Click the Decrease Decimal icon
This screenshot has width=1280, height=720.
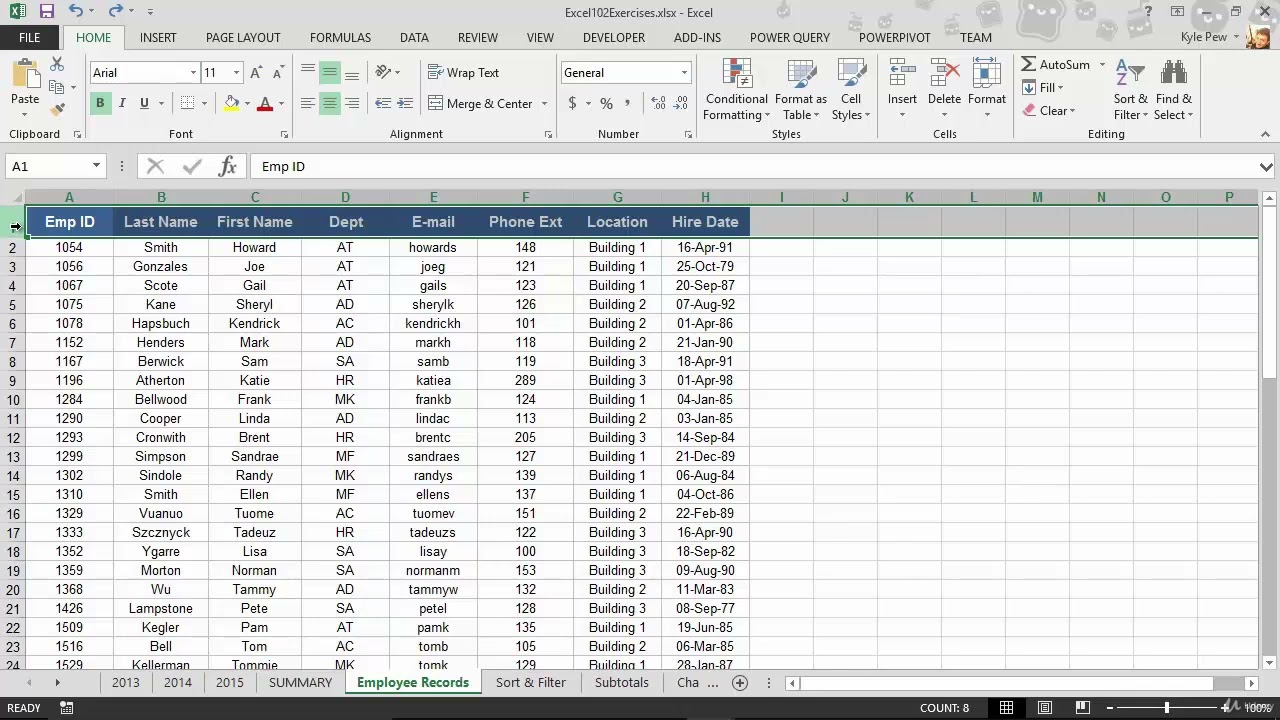point(681,103)
